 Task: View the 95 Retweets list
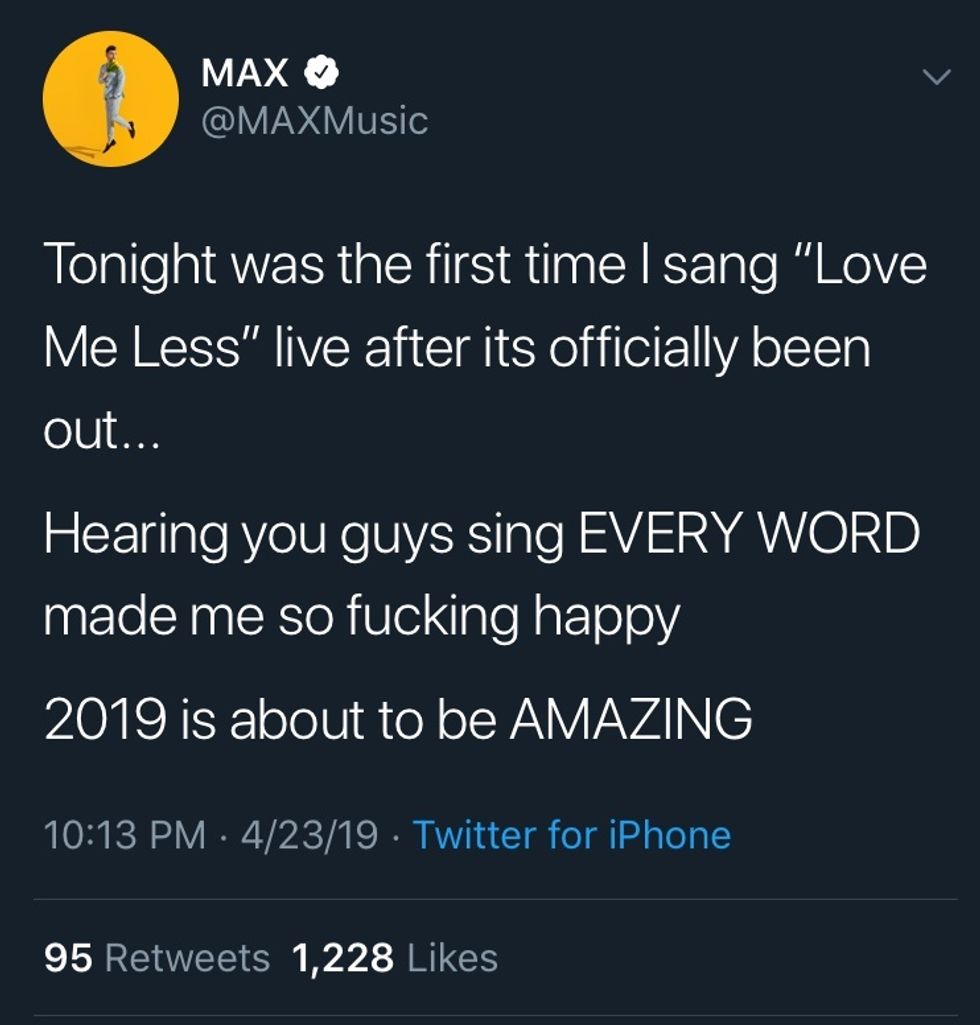(x=157, y=958)
